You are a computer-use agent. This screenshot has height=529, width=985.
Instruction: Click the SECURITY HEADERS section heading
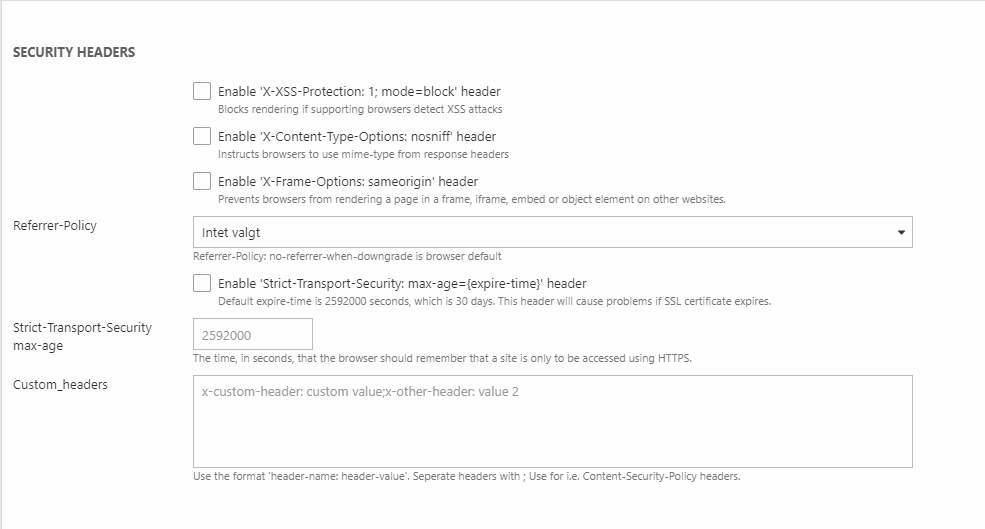tap(74, 52)
